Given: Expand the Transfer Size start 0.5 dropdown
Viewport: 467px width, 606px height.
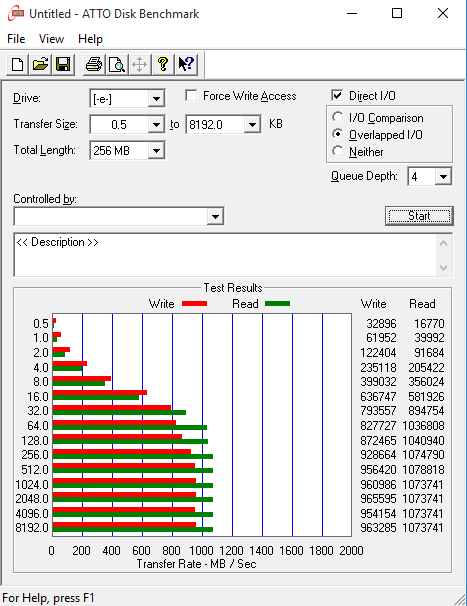Looking at the screenshot, I should pos(156,125).
